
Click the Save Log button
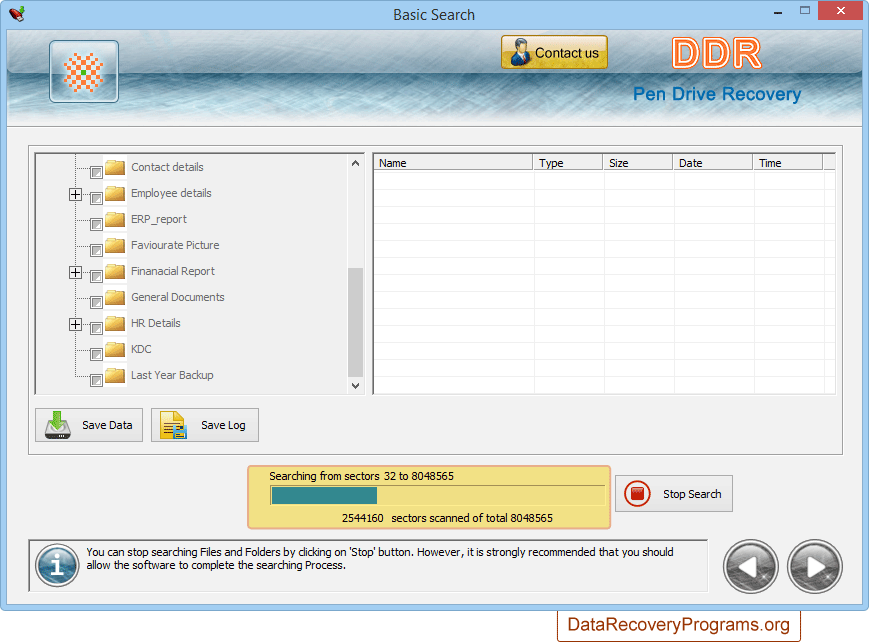[x=205, y=425]
